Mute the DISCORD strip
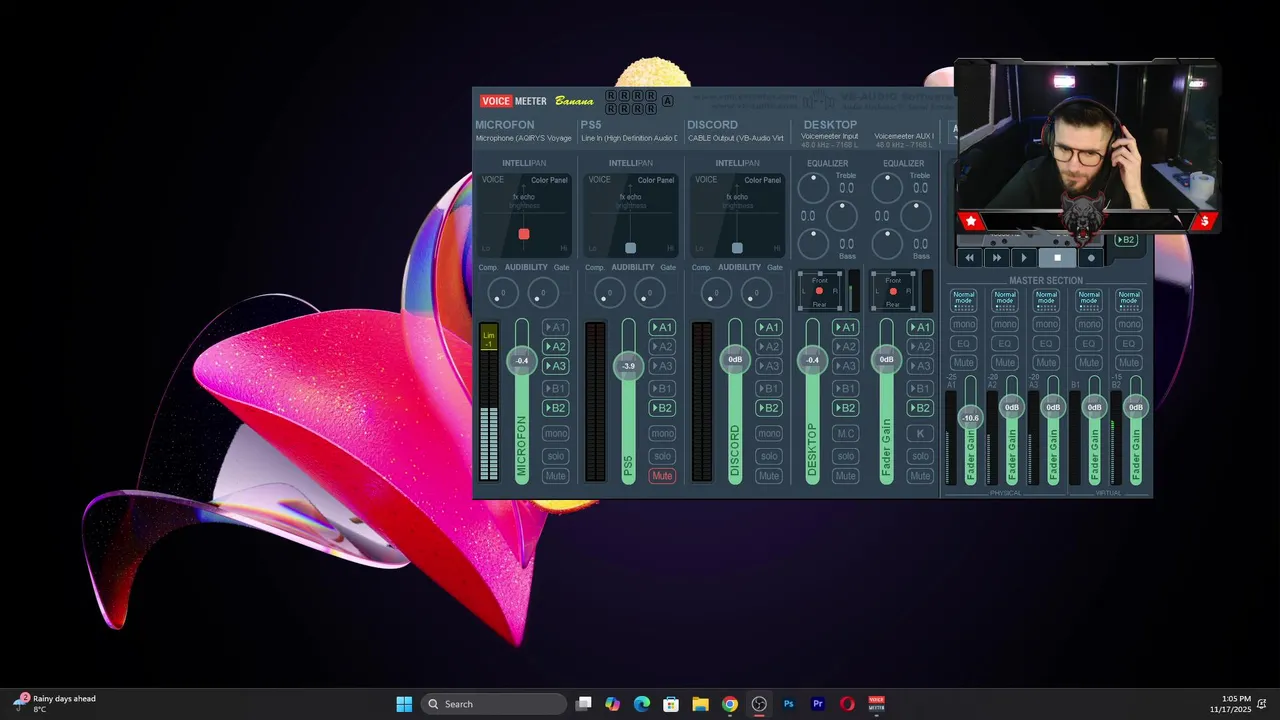1280x720 pixels. point(769,476)
